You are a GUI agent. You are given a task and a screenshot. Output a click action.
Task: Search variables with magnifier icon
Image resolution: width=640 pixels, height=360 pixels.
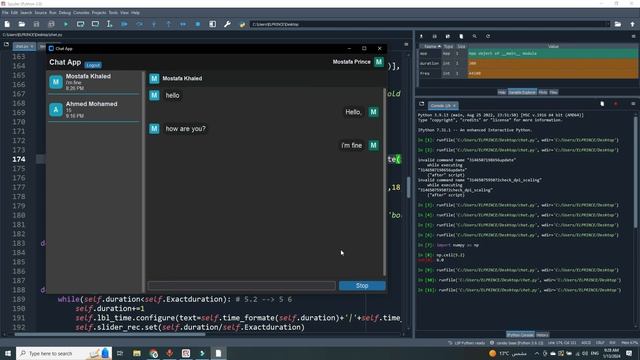474,36
